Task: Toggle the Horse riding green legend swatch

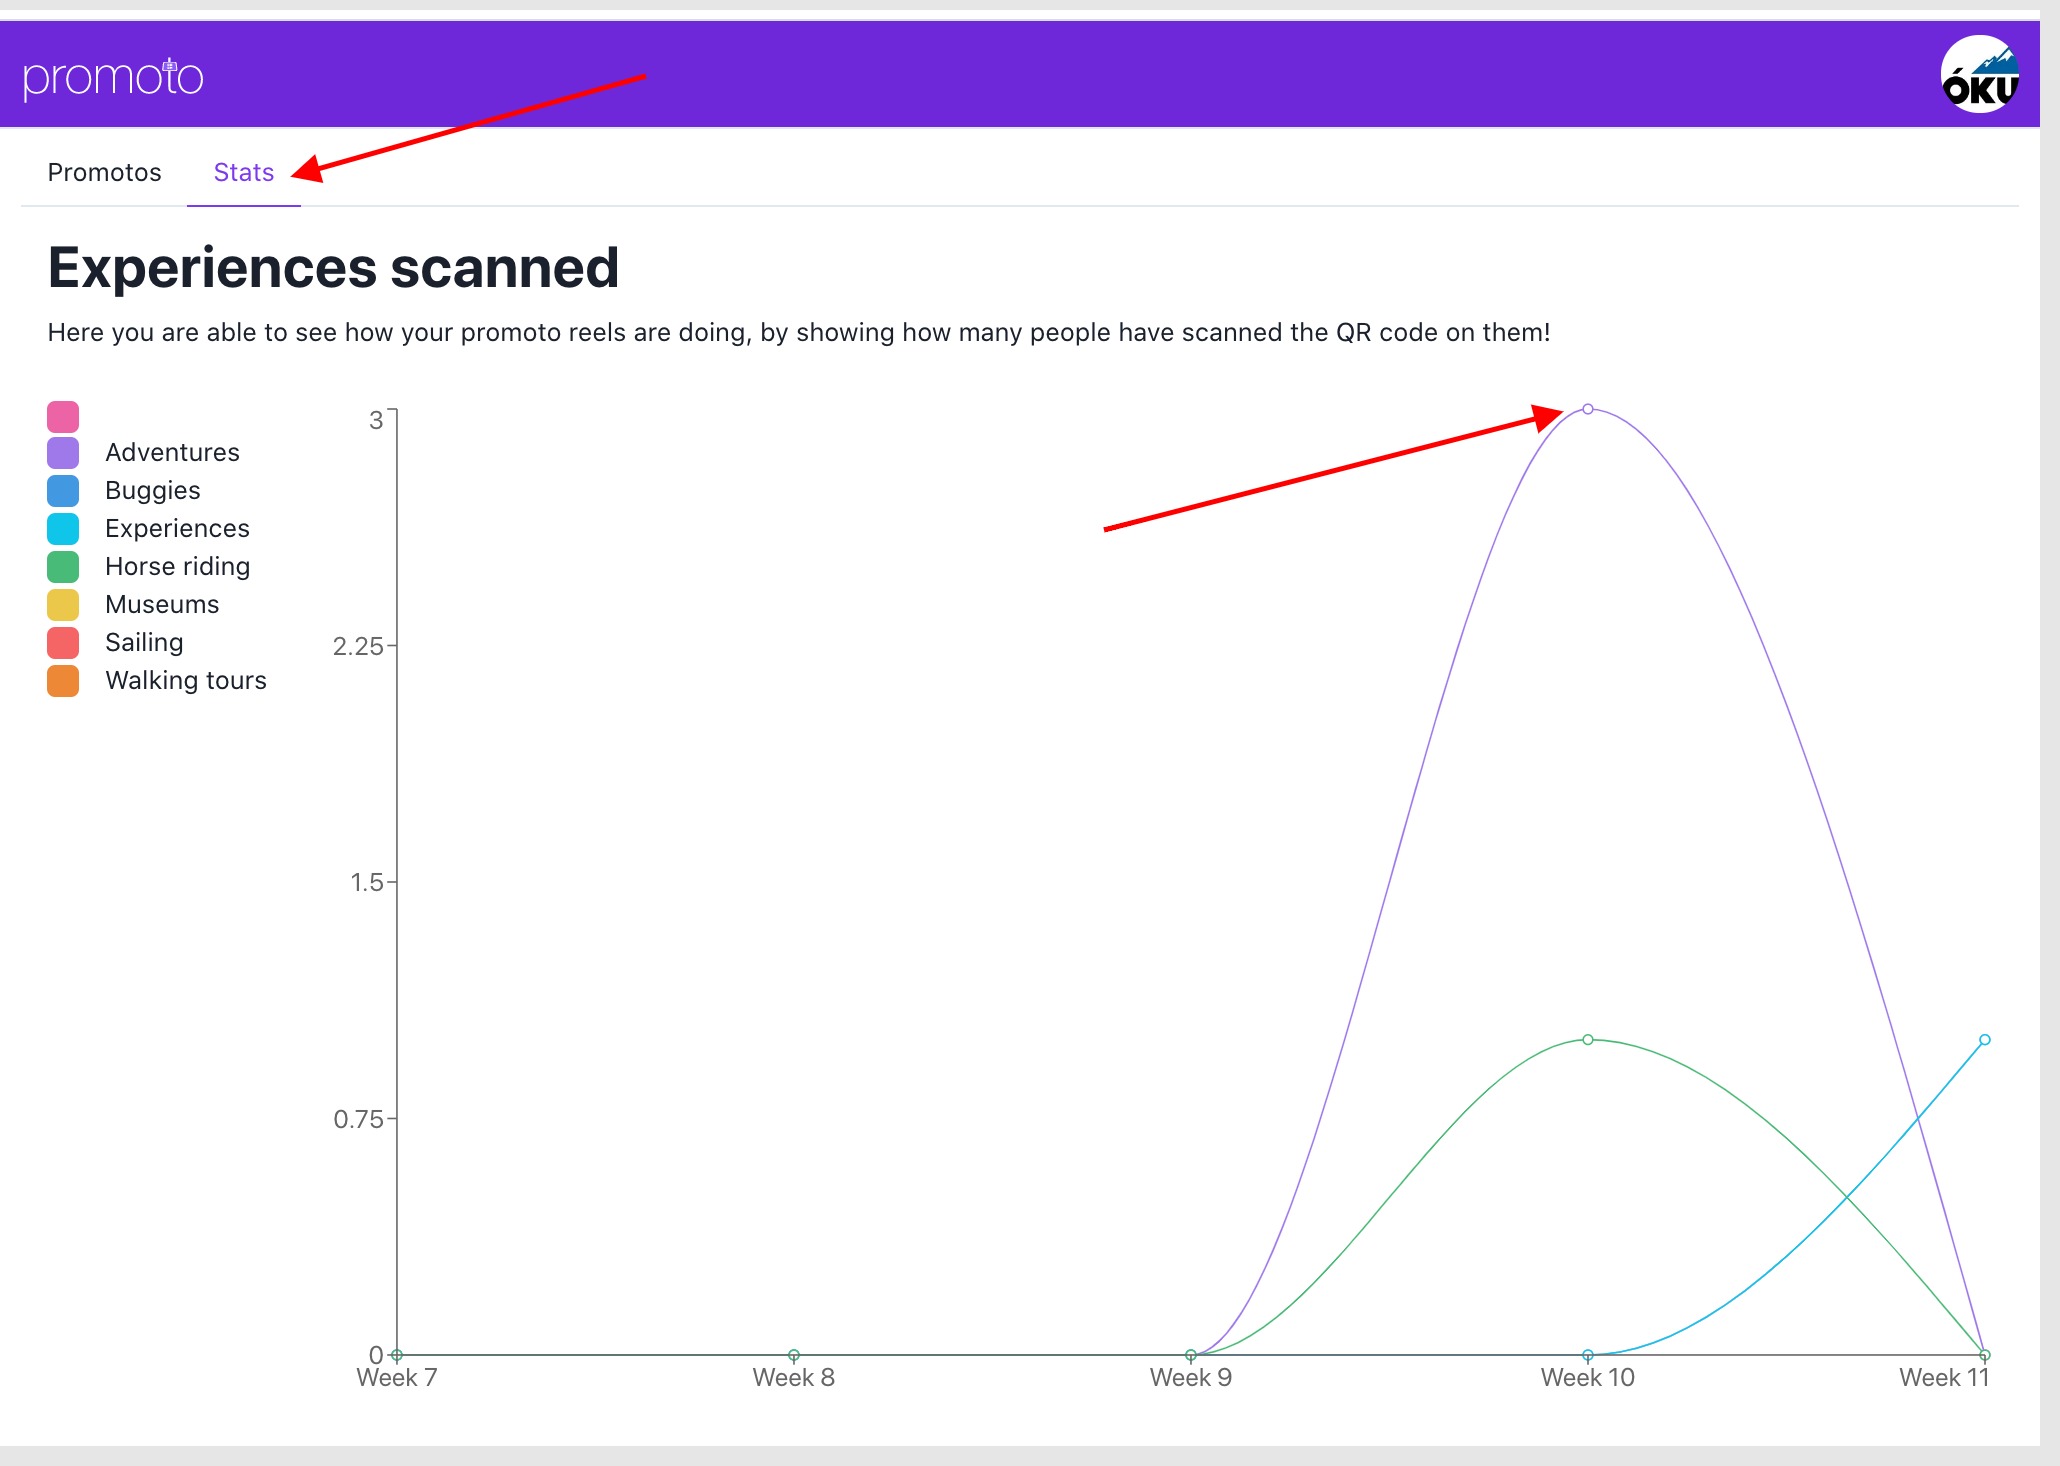Action: click(x=63, y=567)
